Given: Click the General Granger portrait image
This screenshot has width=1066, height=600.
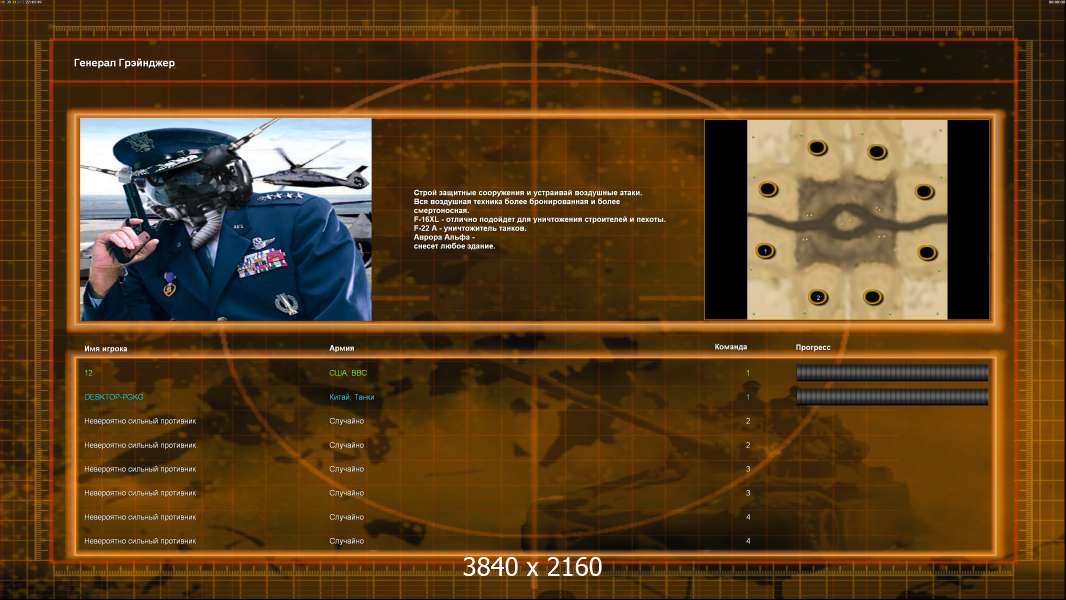Looking at the screenshot, I should point(225,219).
